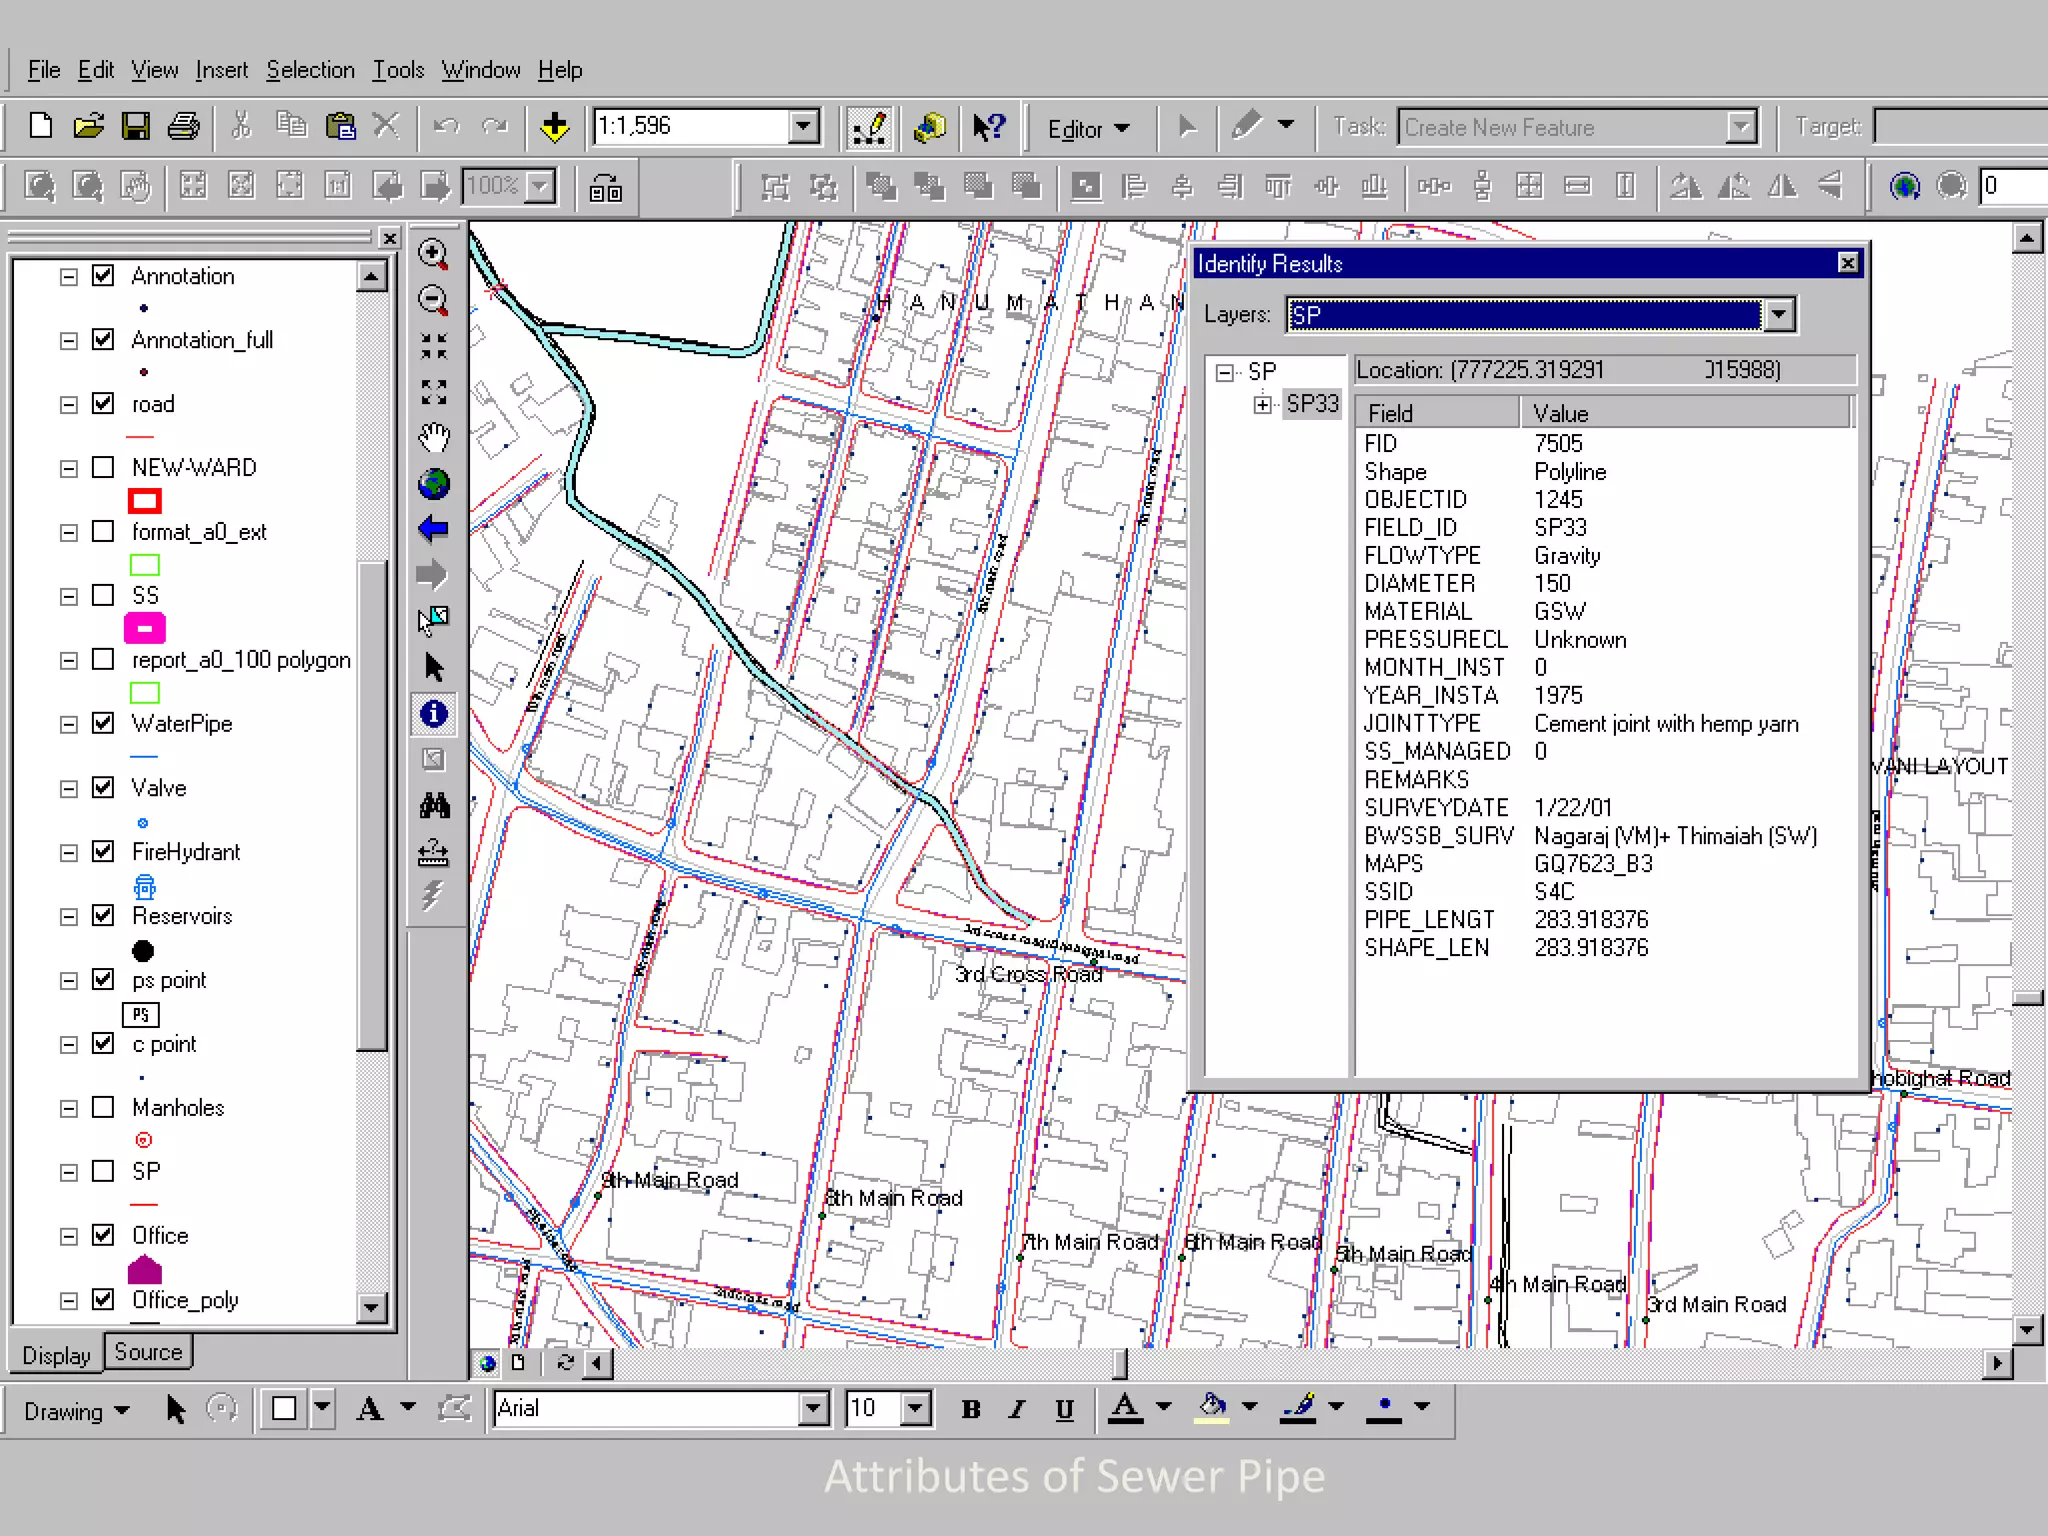Open the Find binoculars tool
This screenshot has width=2048, height=1536.
[x=433, y=806]
